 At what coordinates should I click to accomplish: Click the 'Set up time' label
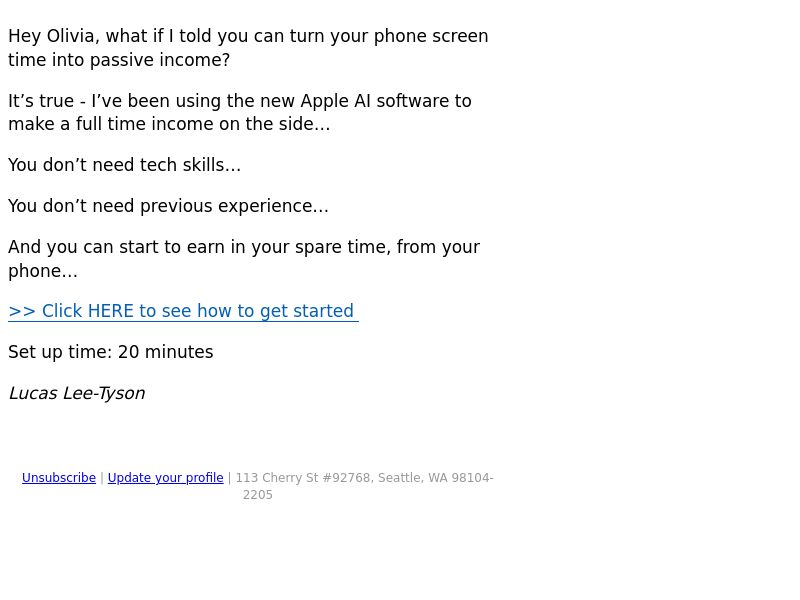pyautogui.click(x=60, y=352)
